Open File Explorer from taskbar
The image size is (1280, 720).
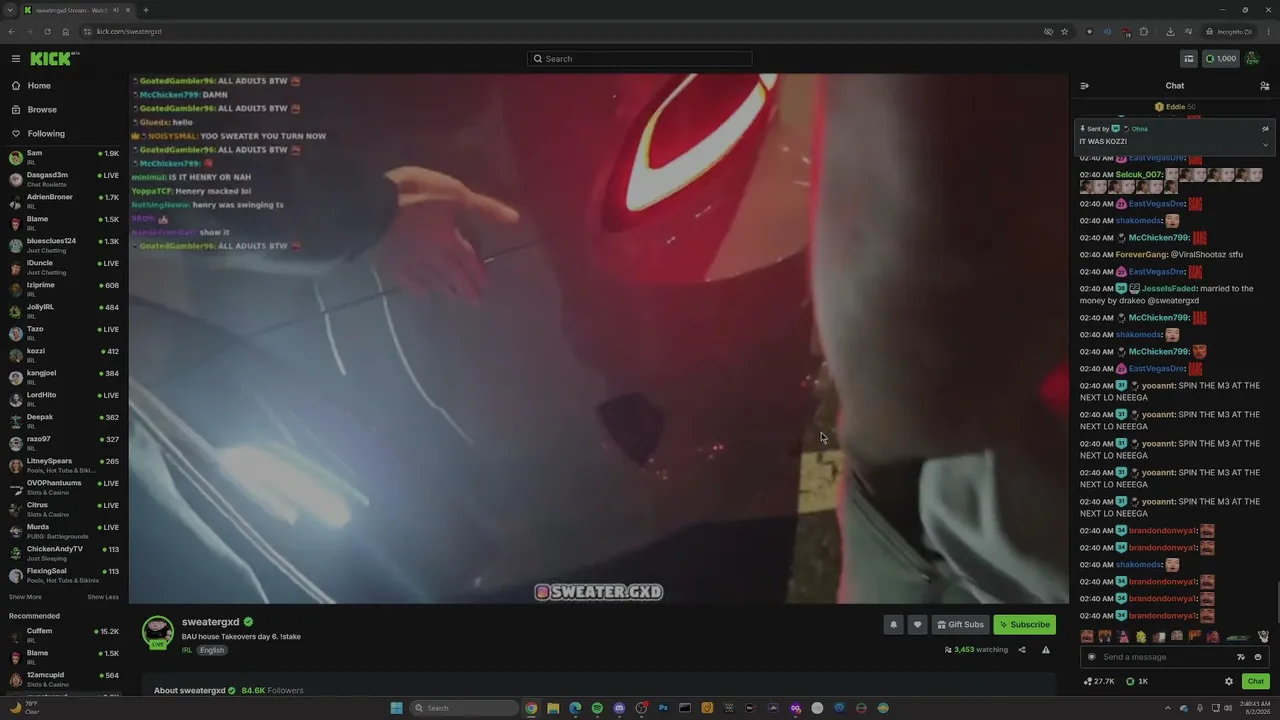[x=553, y=708]
